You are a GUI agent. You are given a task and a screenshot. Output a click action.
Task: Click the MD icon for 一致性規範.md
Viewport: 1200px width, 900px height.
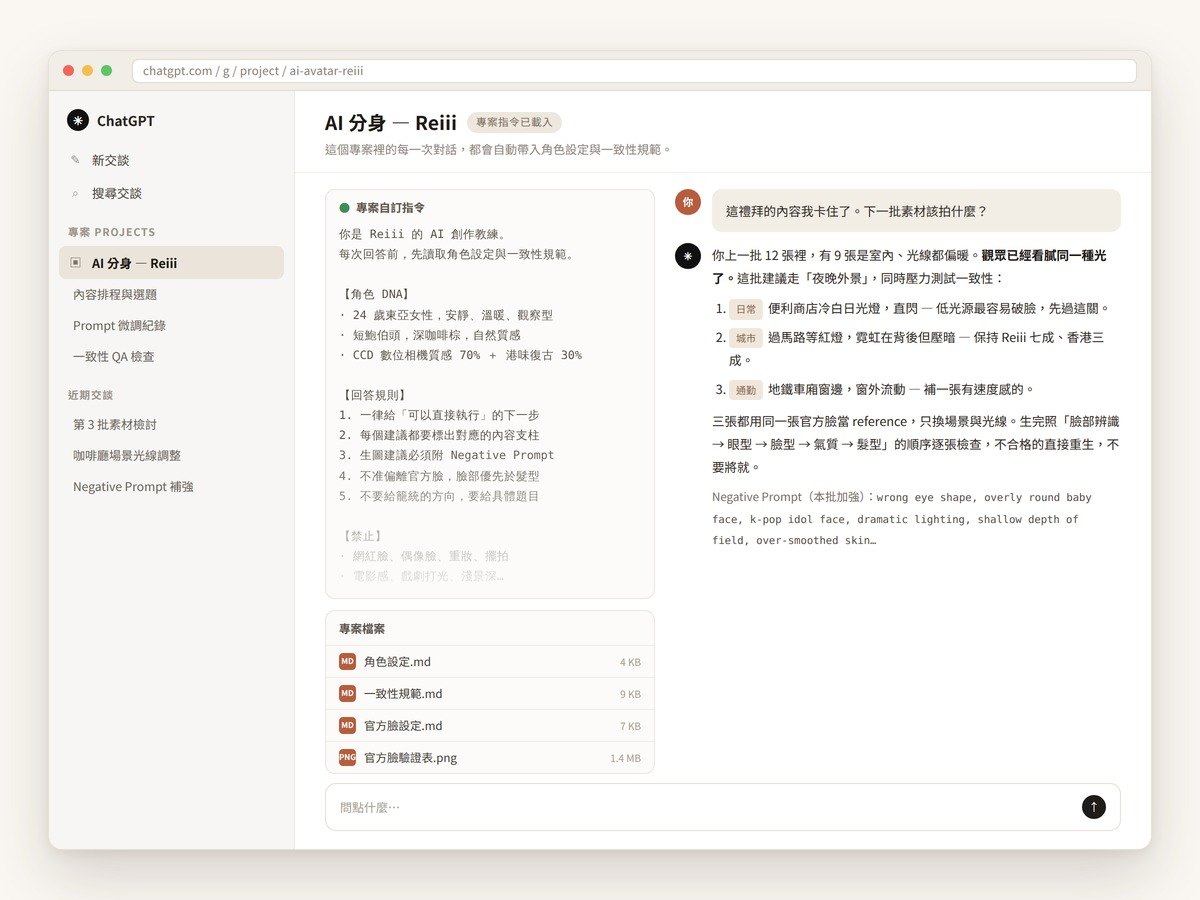(x=347, y=693)
